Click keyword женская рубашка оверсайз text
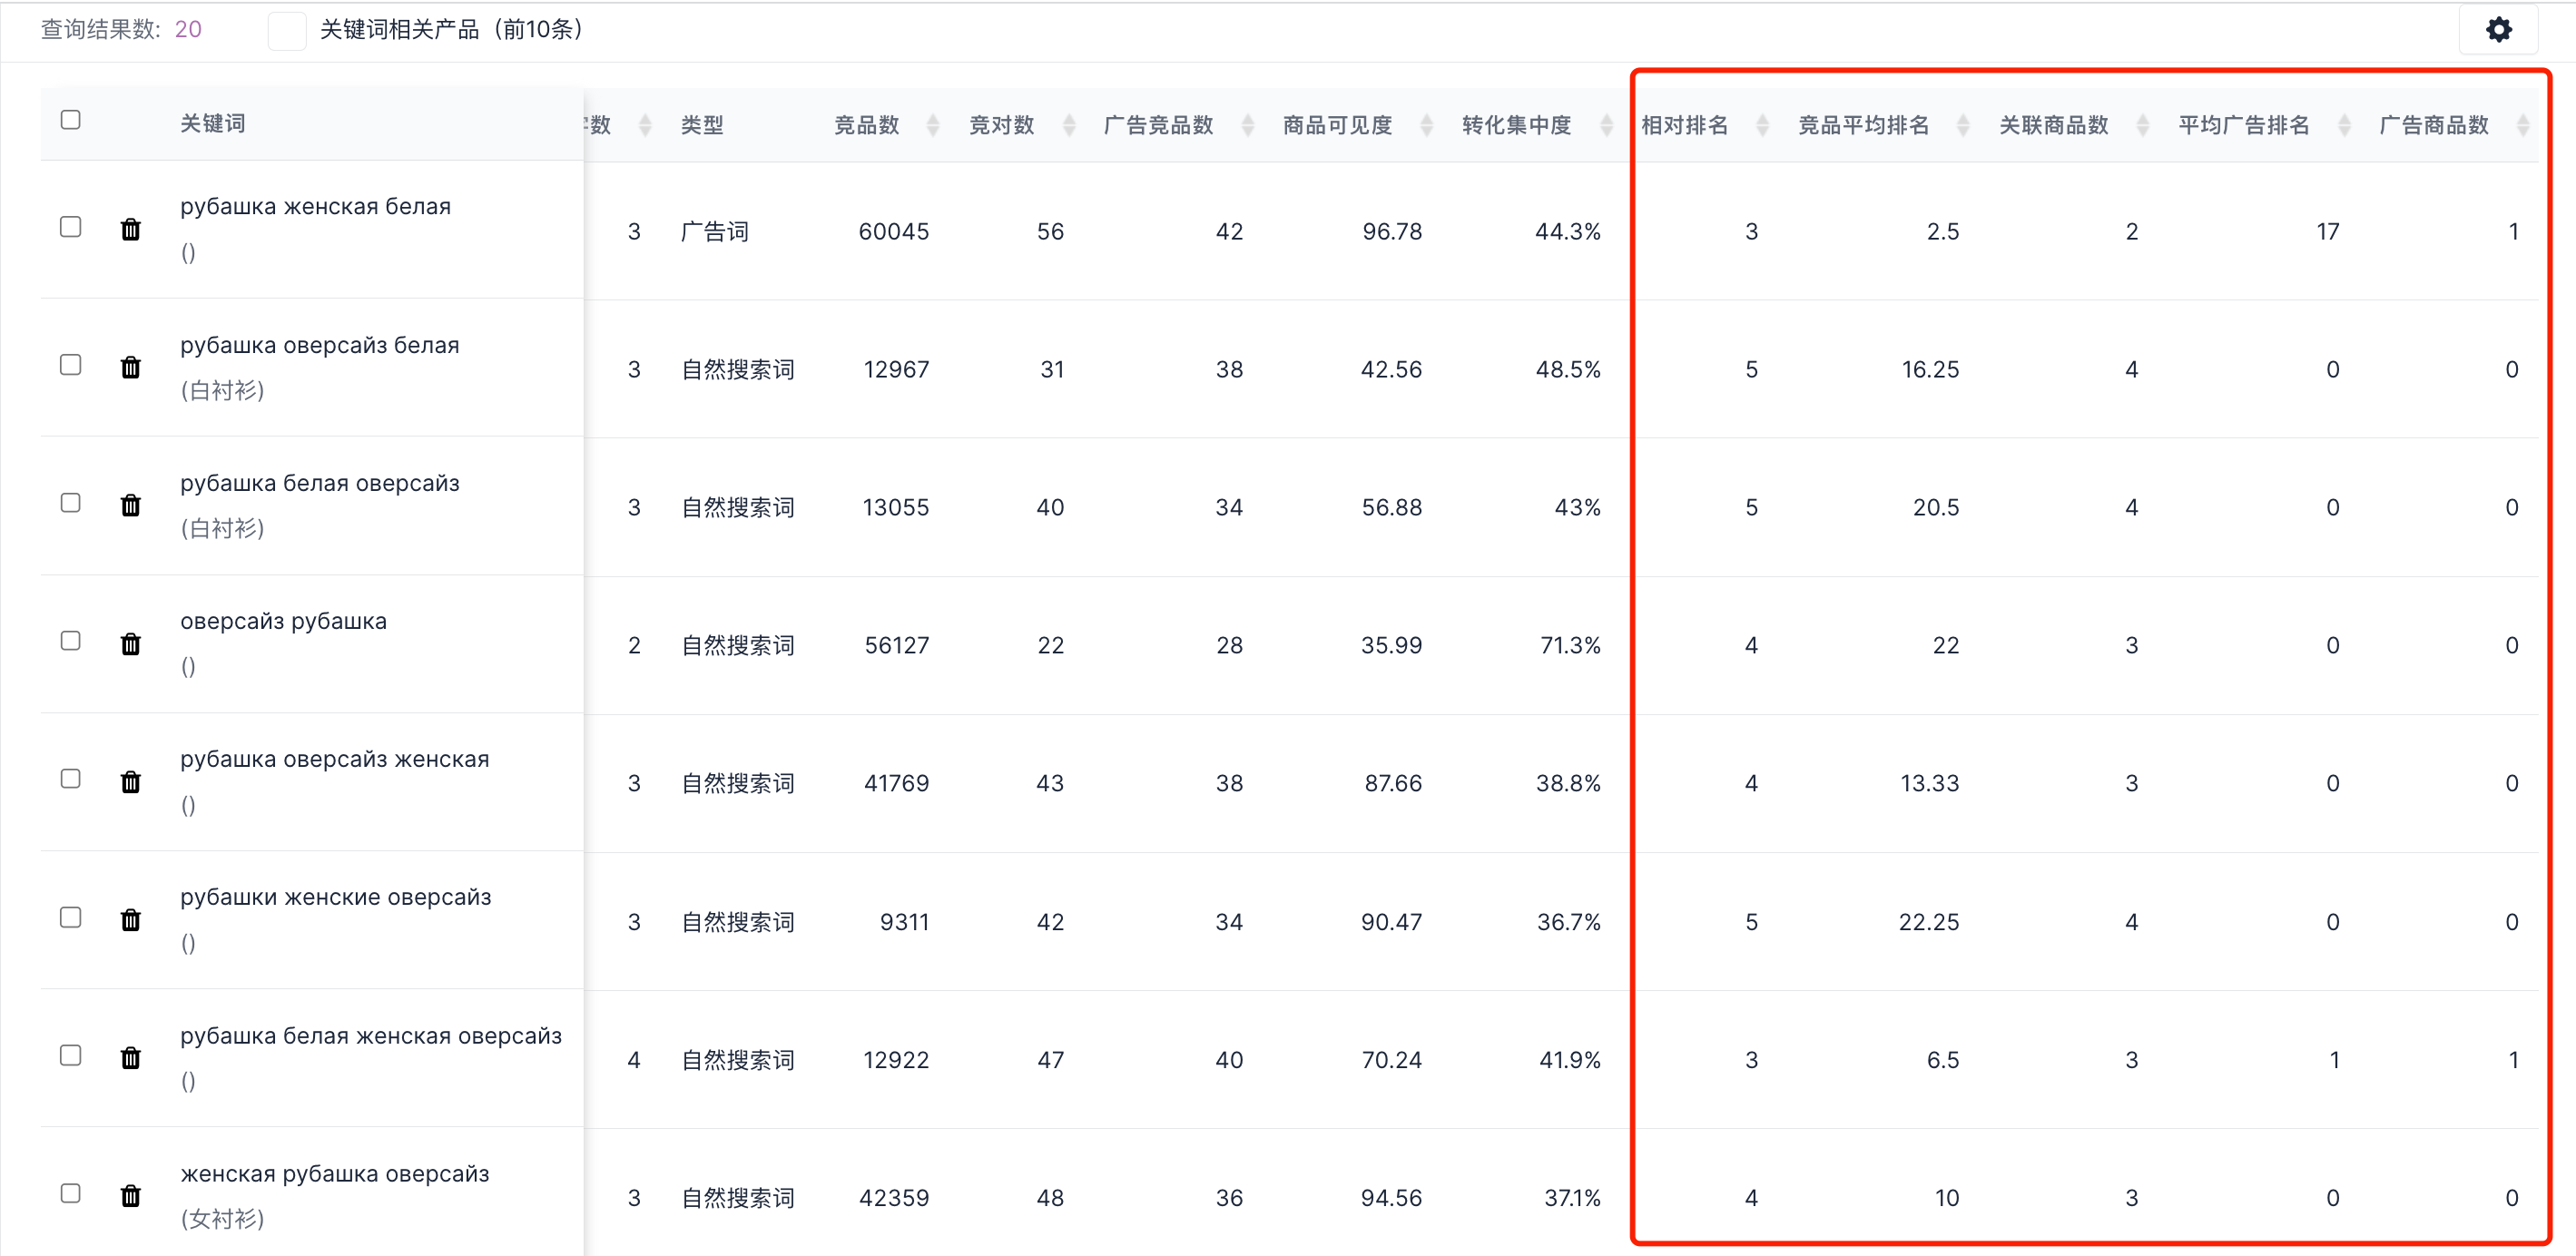This screenshot has height=1256, width=2576. pos(334,1174)
